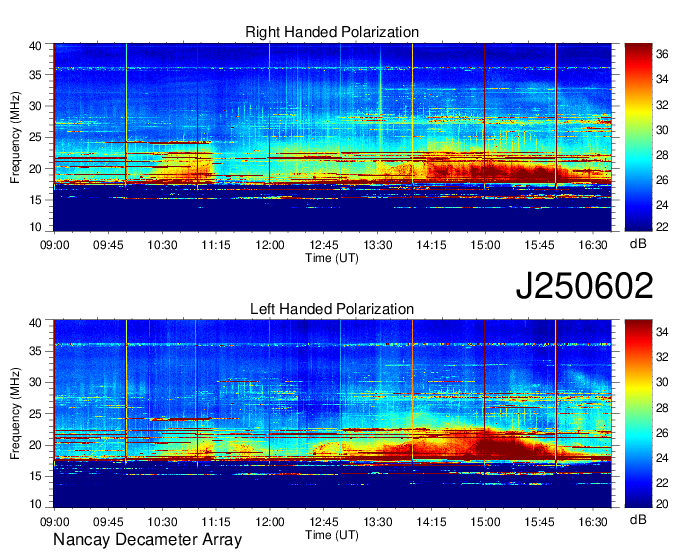This screenshot has width=680, height=552.
Task: Click the 16:30 tick on lower time axis
Action: pos(593,522)
